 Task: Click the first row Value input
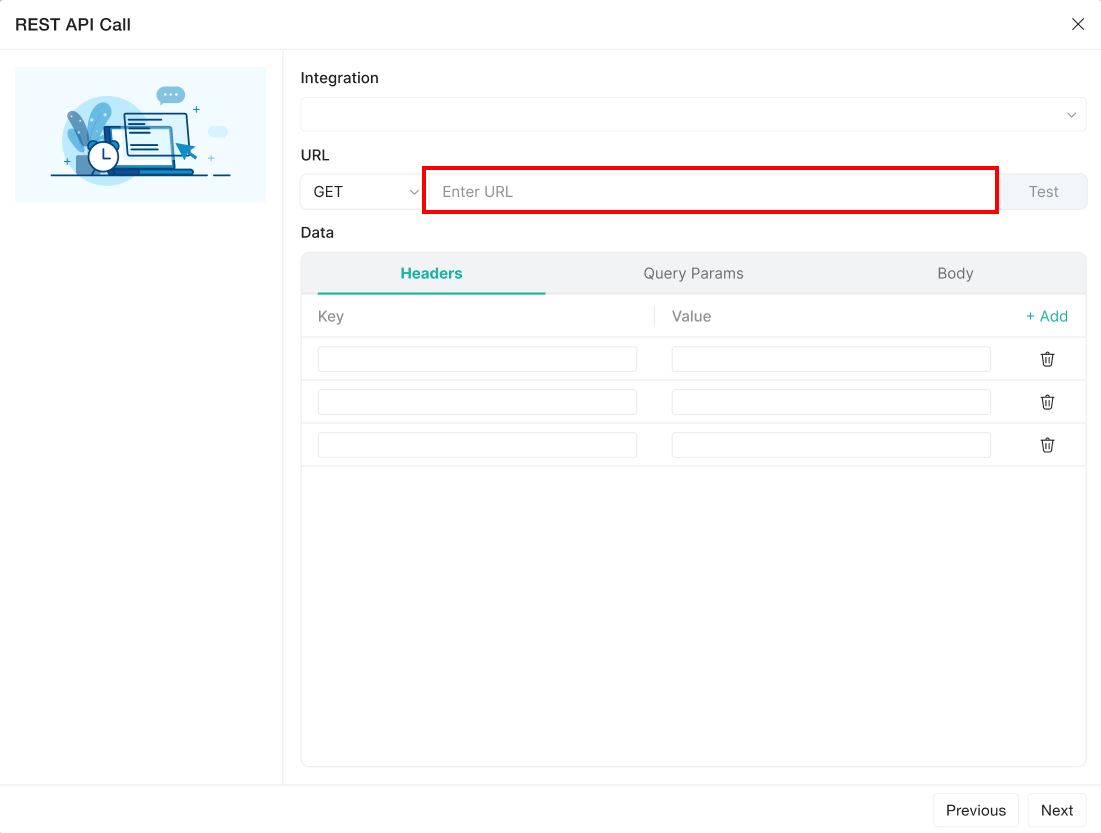click(830, 359)
